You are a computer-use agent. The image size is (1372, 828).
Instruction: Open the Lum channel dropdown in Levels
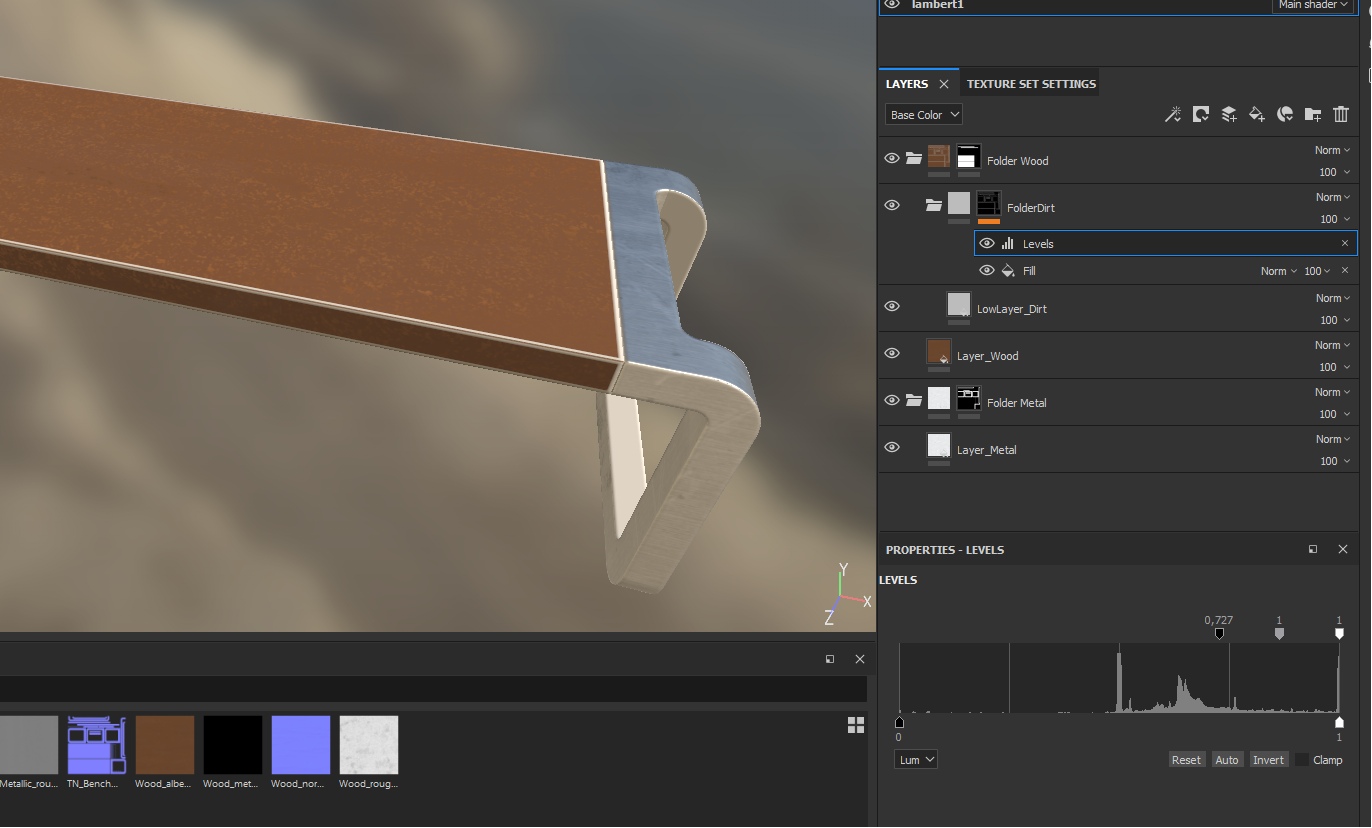(916, 760)
